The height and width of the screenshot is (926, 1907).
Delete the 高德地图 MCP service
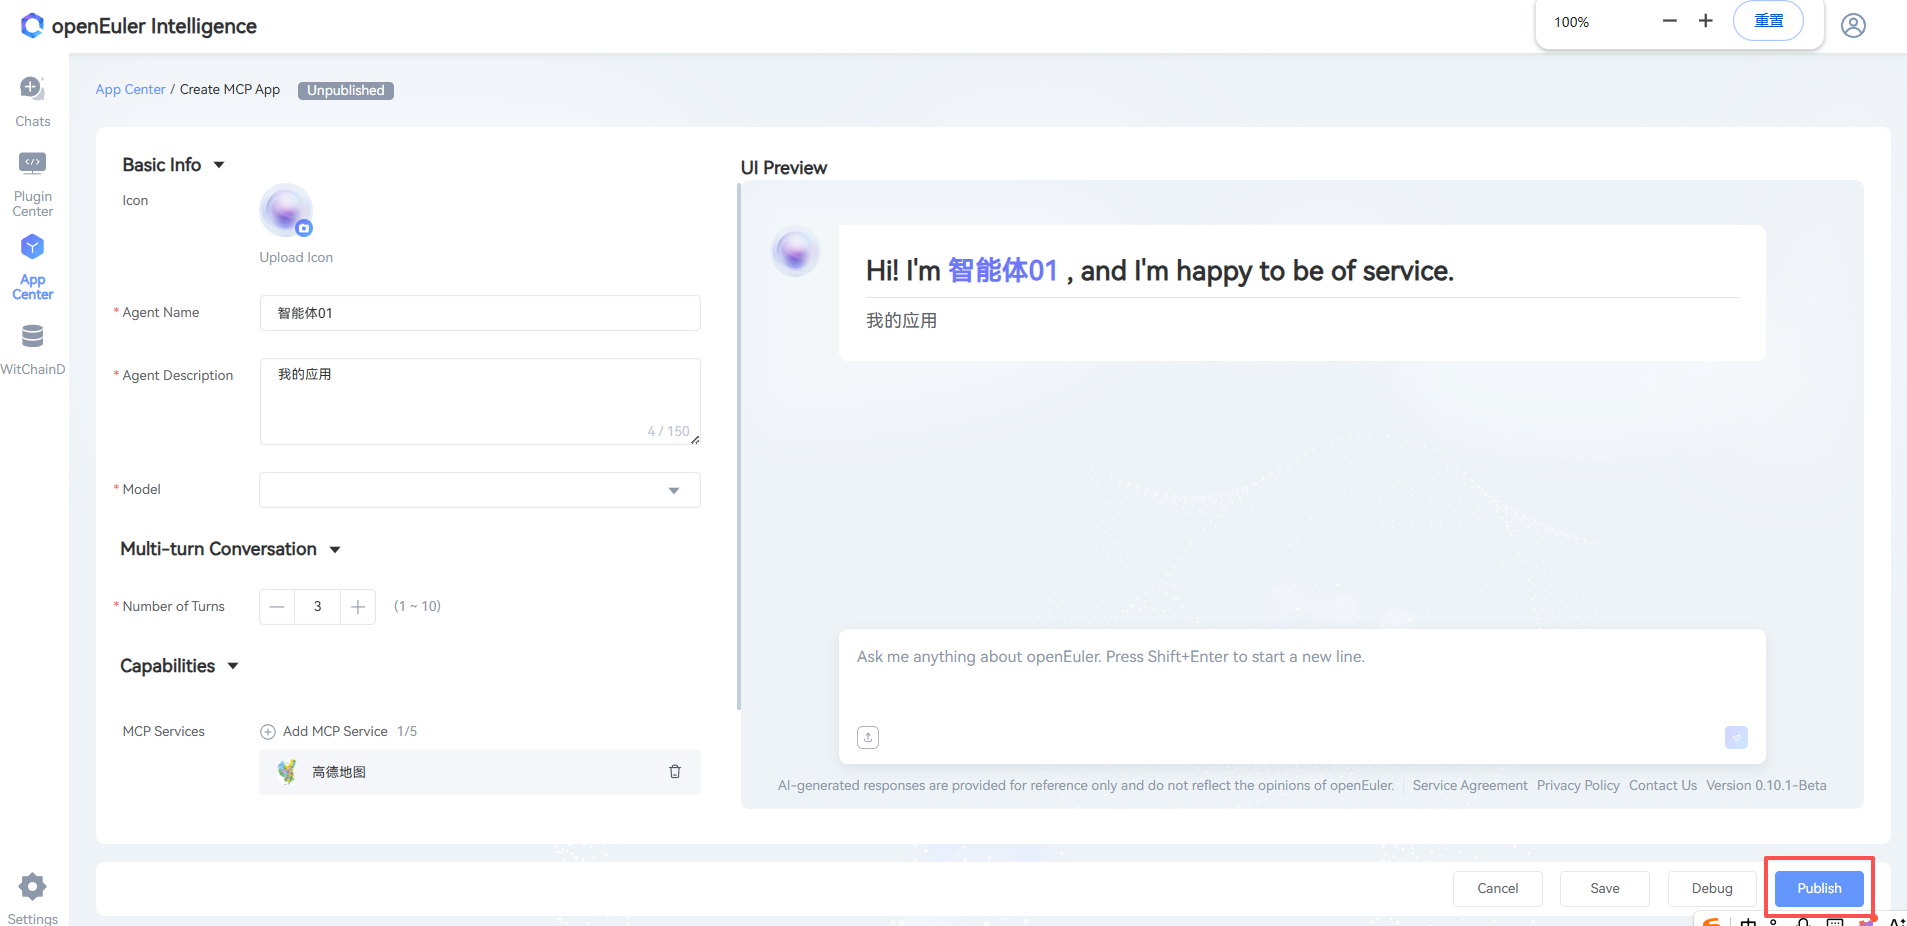(x=675, y=772)
